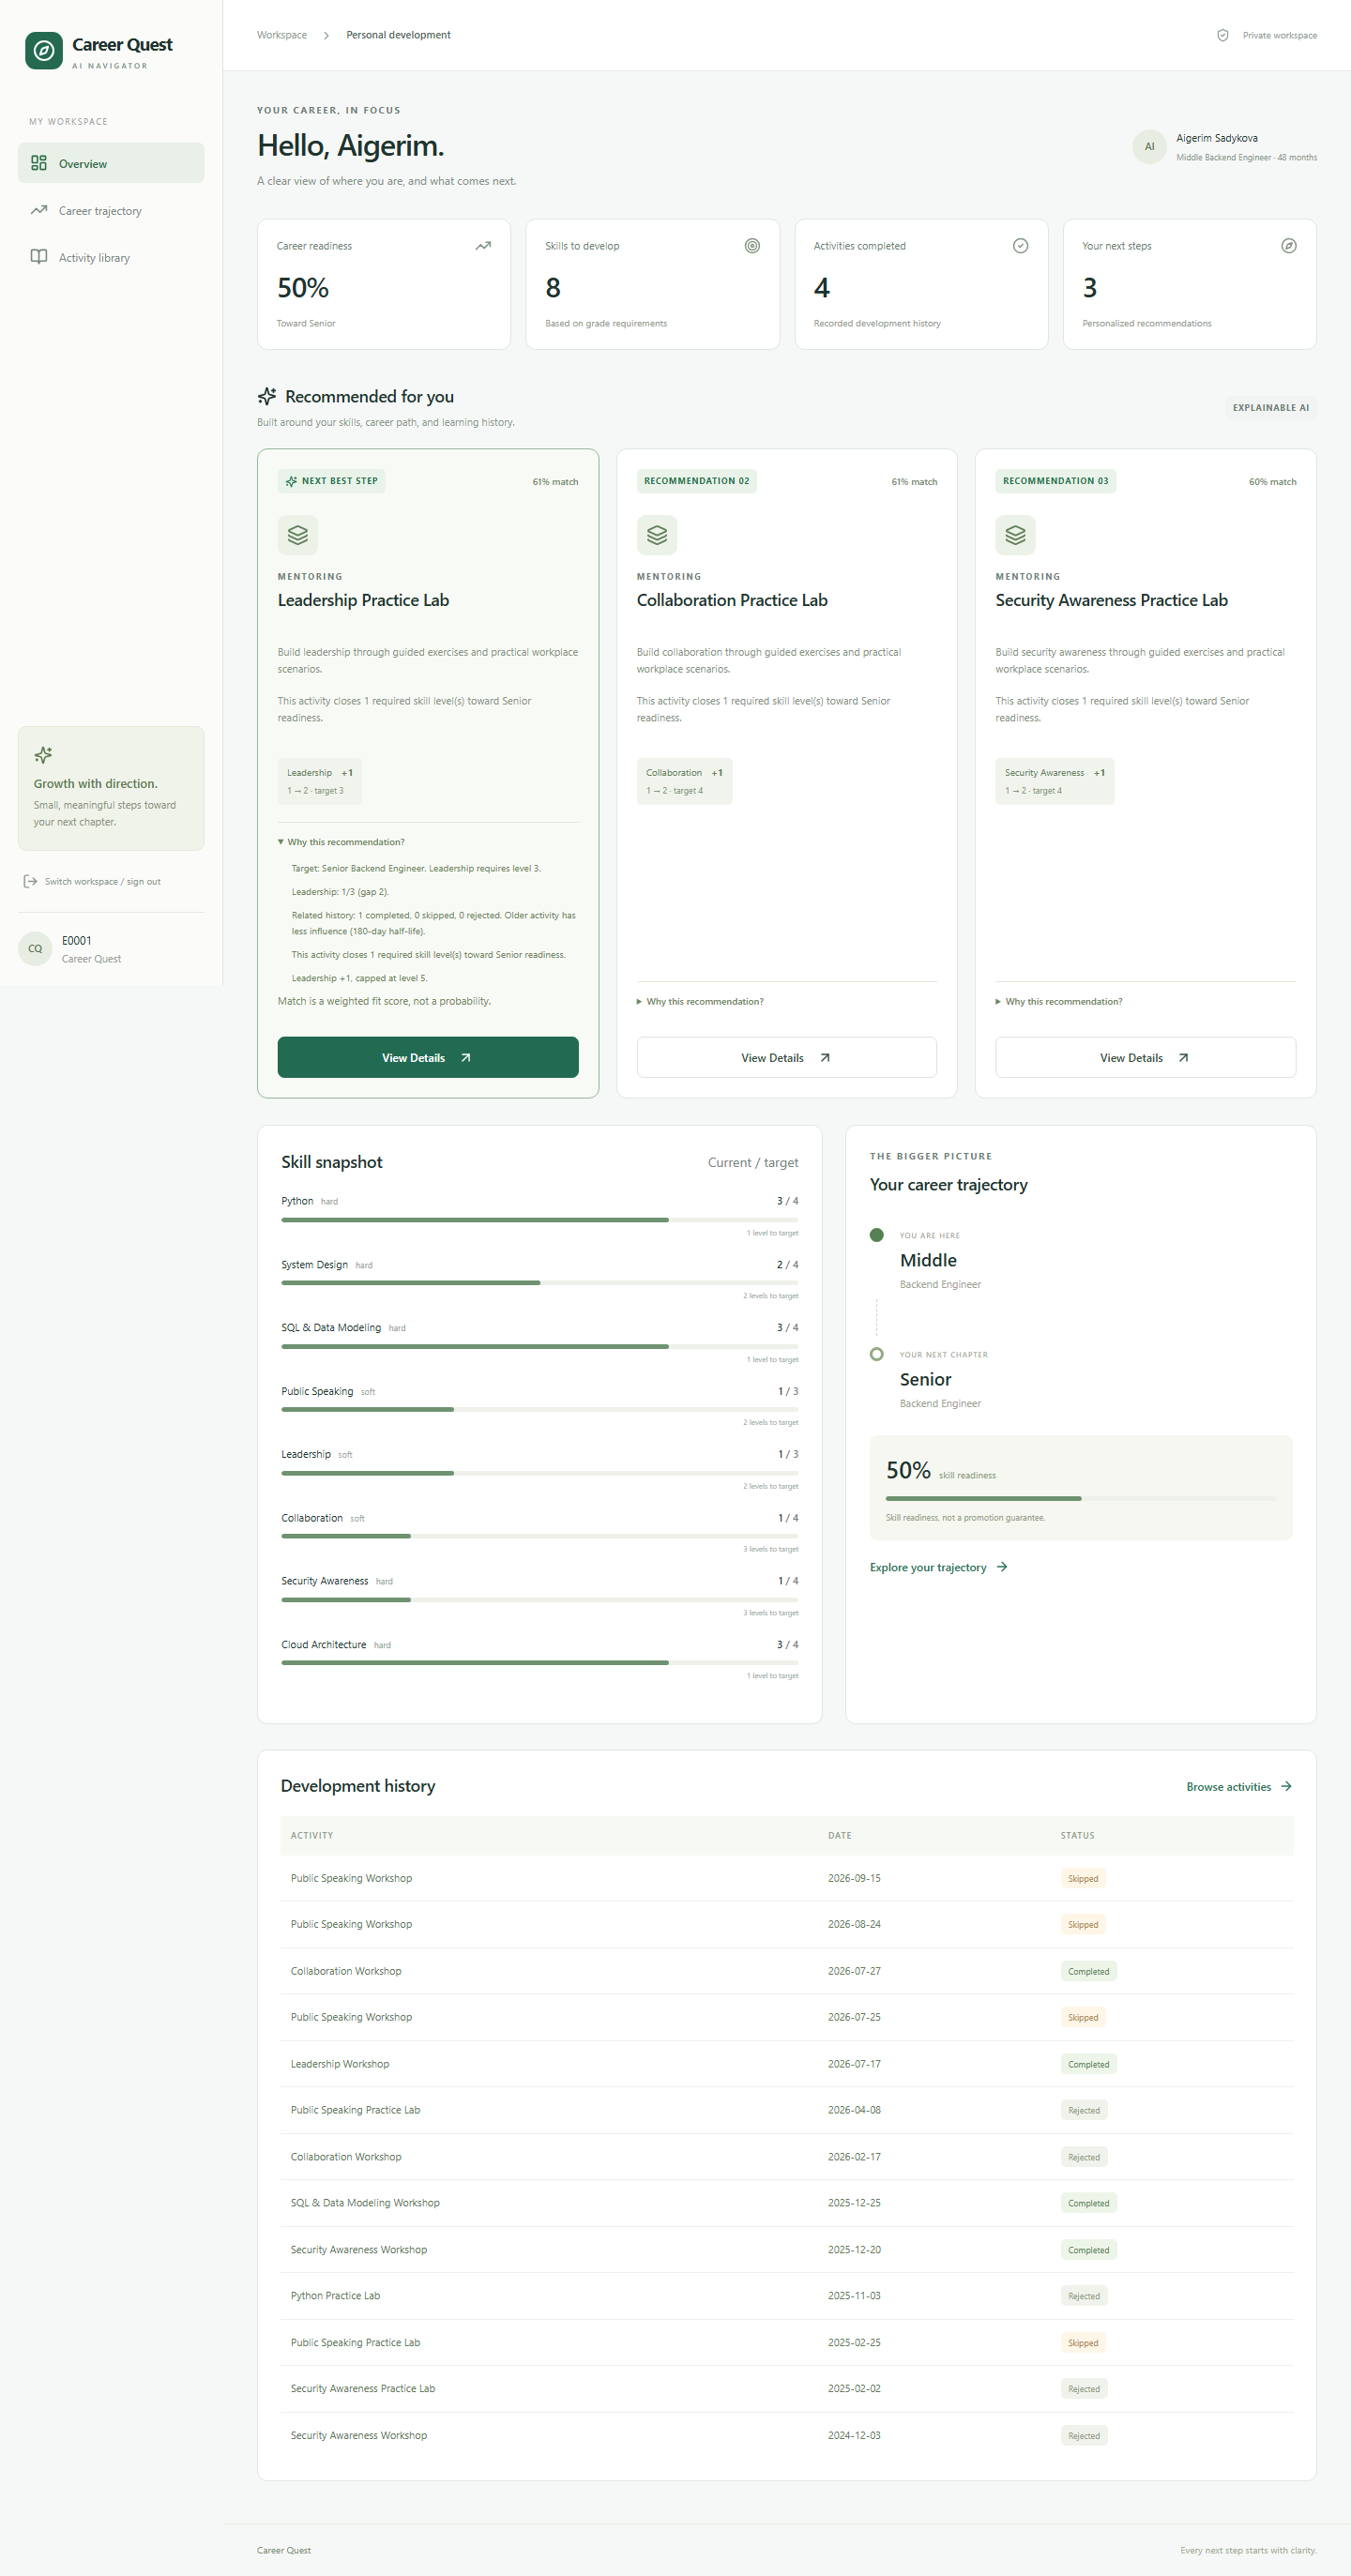Click the AI avatar next to Aigerim Sadykova
Screen dimensions: 1351x2576
pyautogui.click(x=1149, y=147)
